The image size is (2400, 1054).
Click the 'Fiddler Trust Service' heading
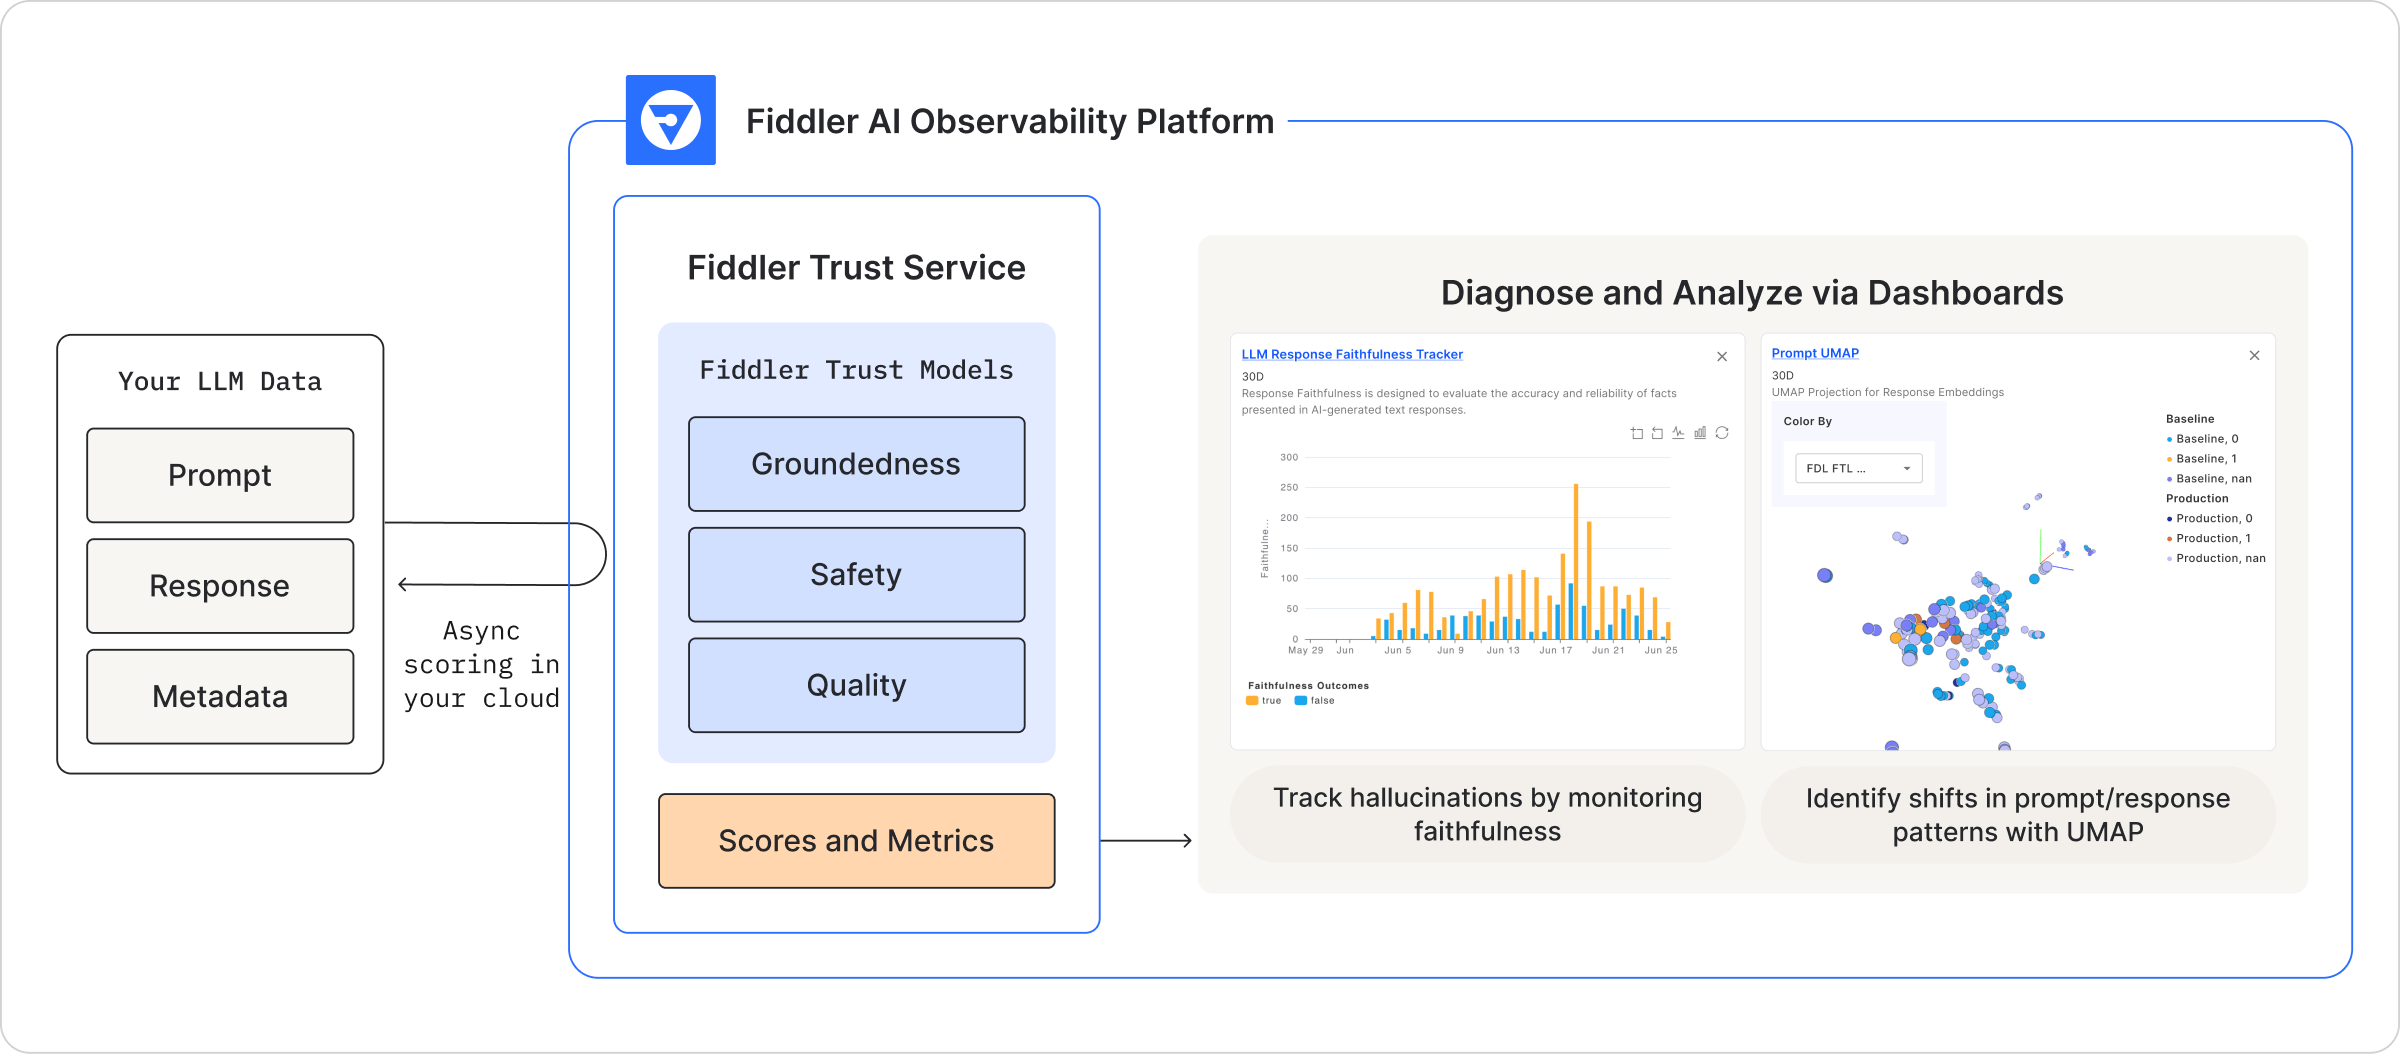[x=856, y=268]
